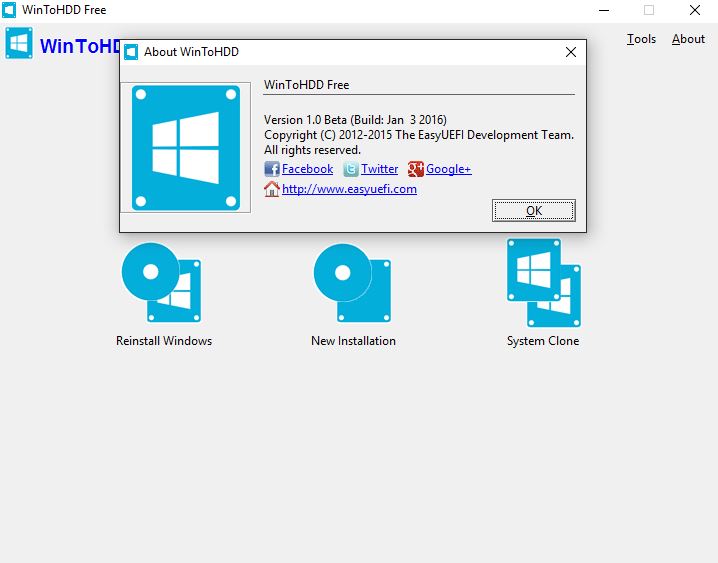Click the small icon in About dialog title bar

(131, 52)
